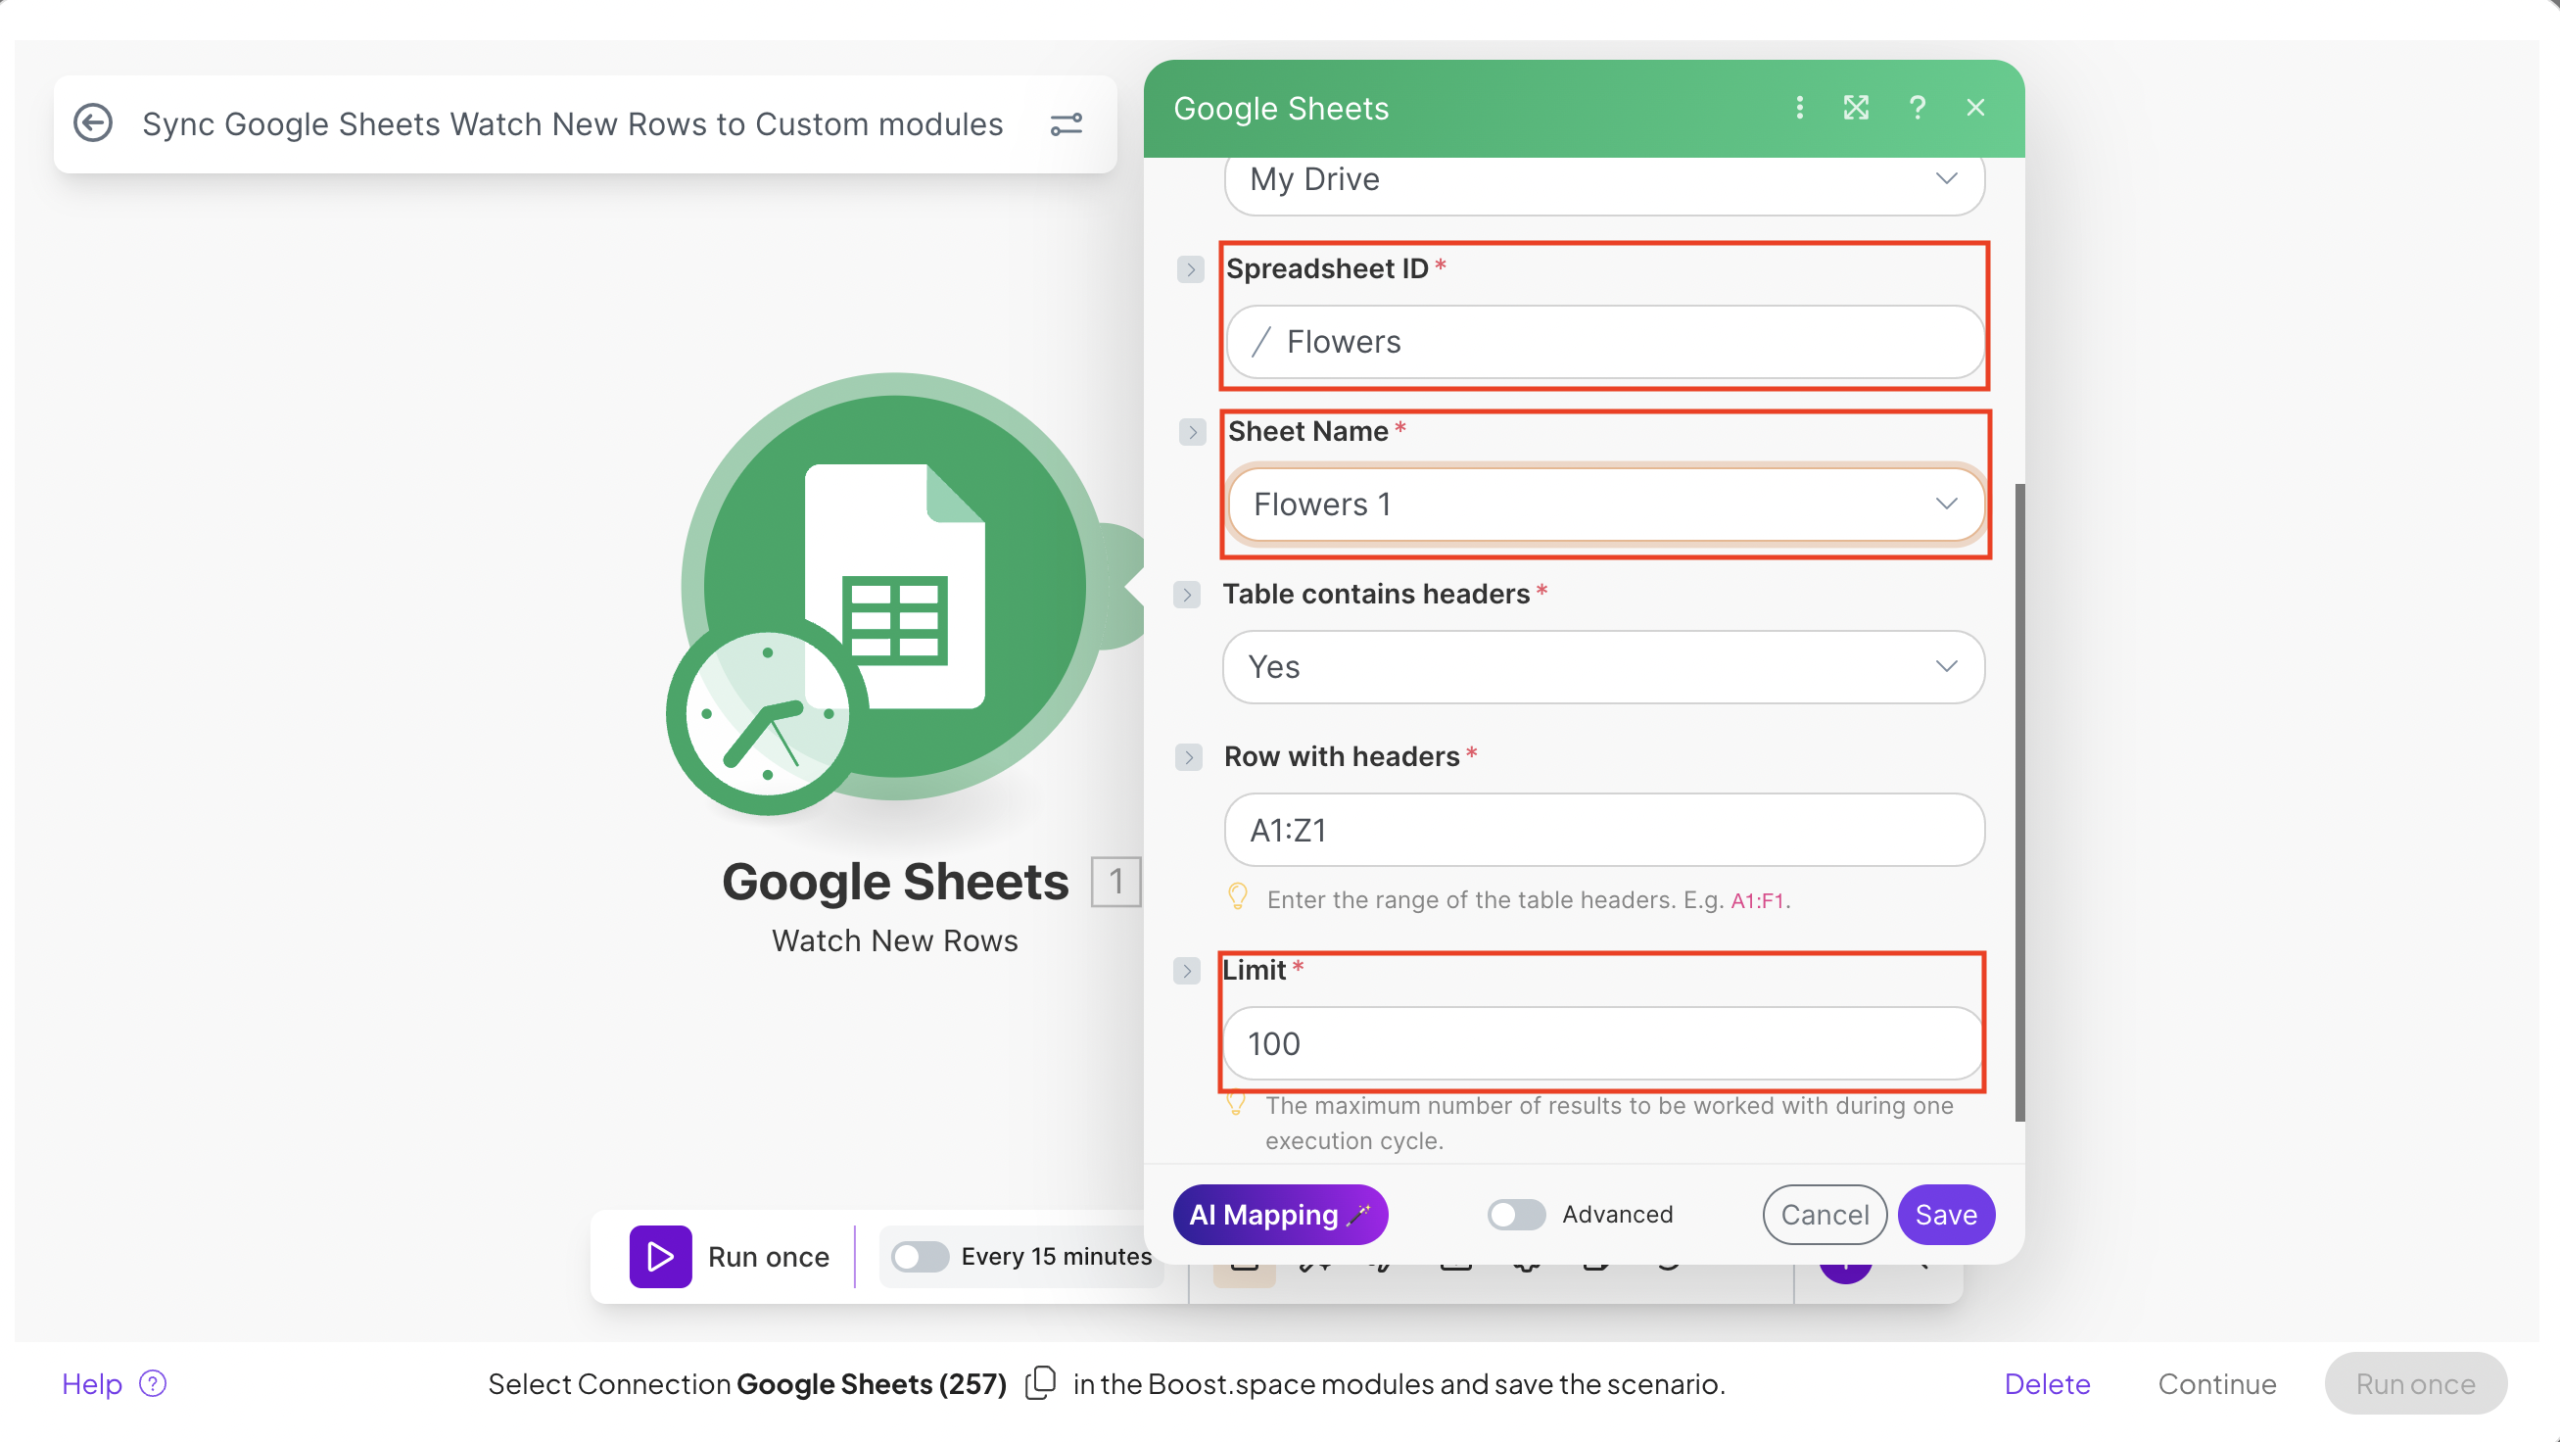Screen dimensions: 2560x1442
Task: Expand the Google Sheets panel to fullscreen
Action: tap(1856, 108)
